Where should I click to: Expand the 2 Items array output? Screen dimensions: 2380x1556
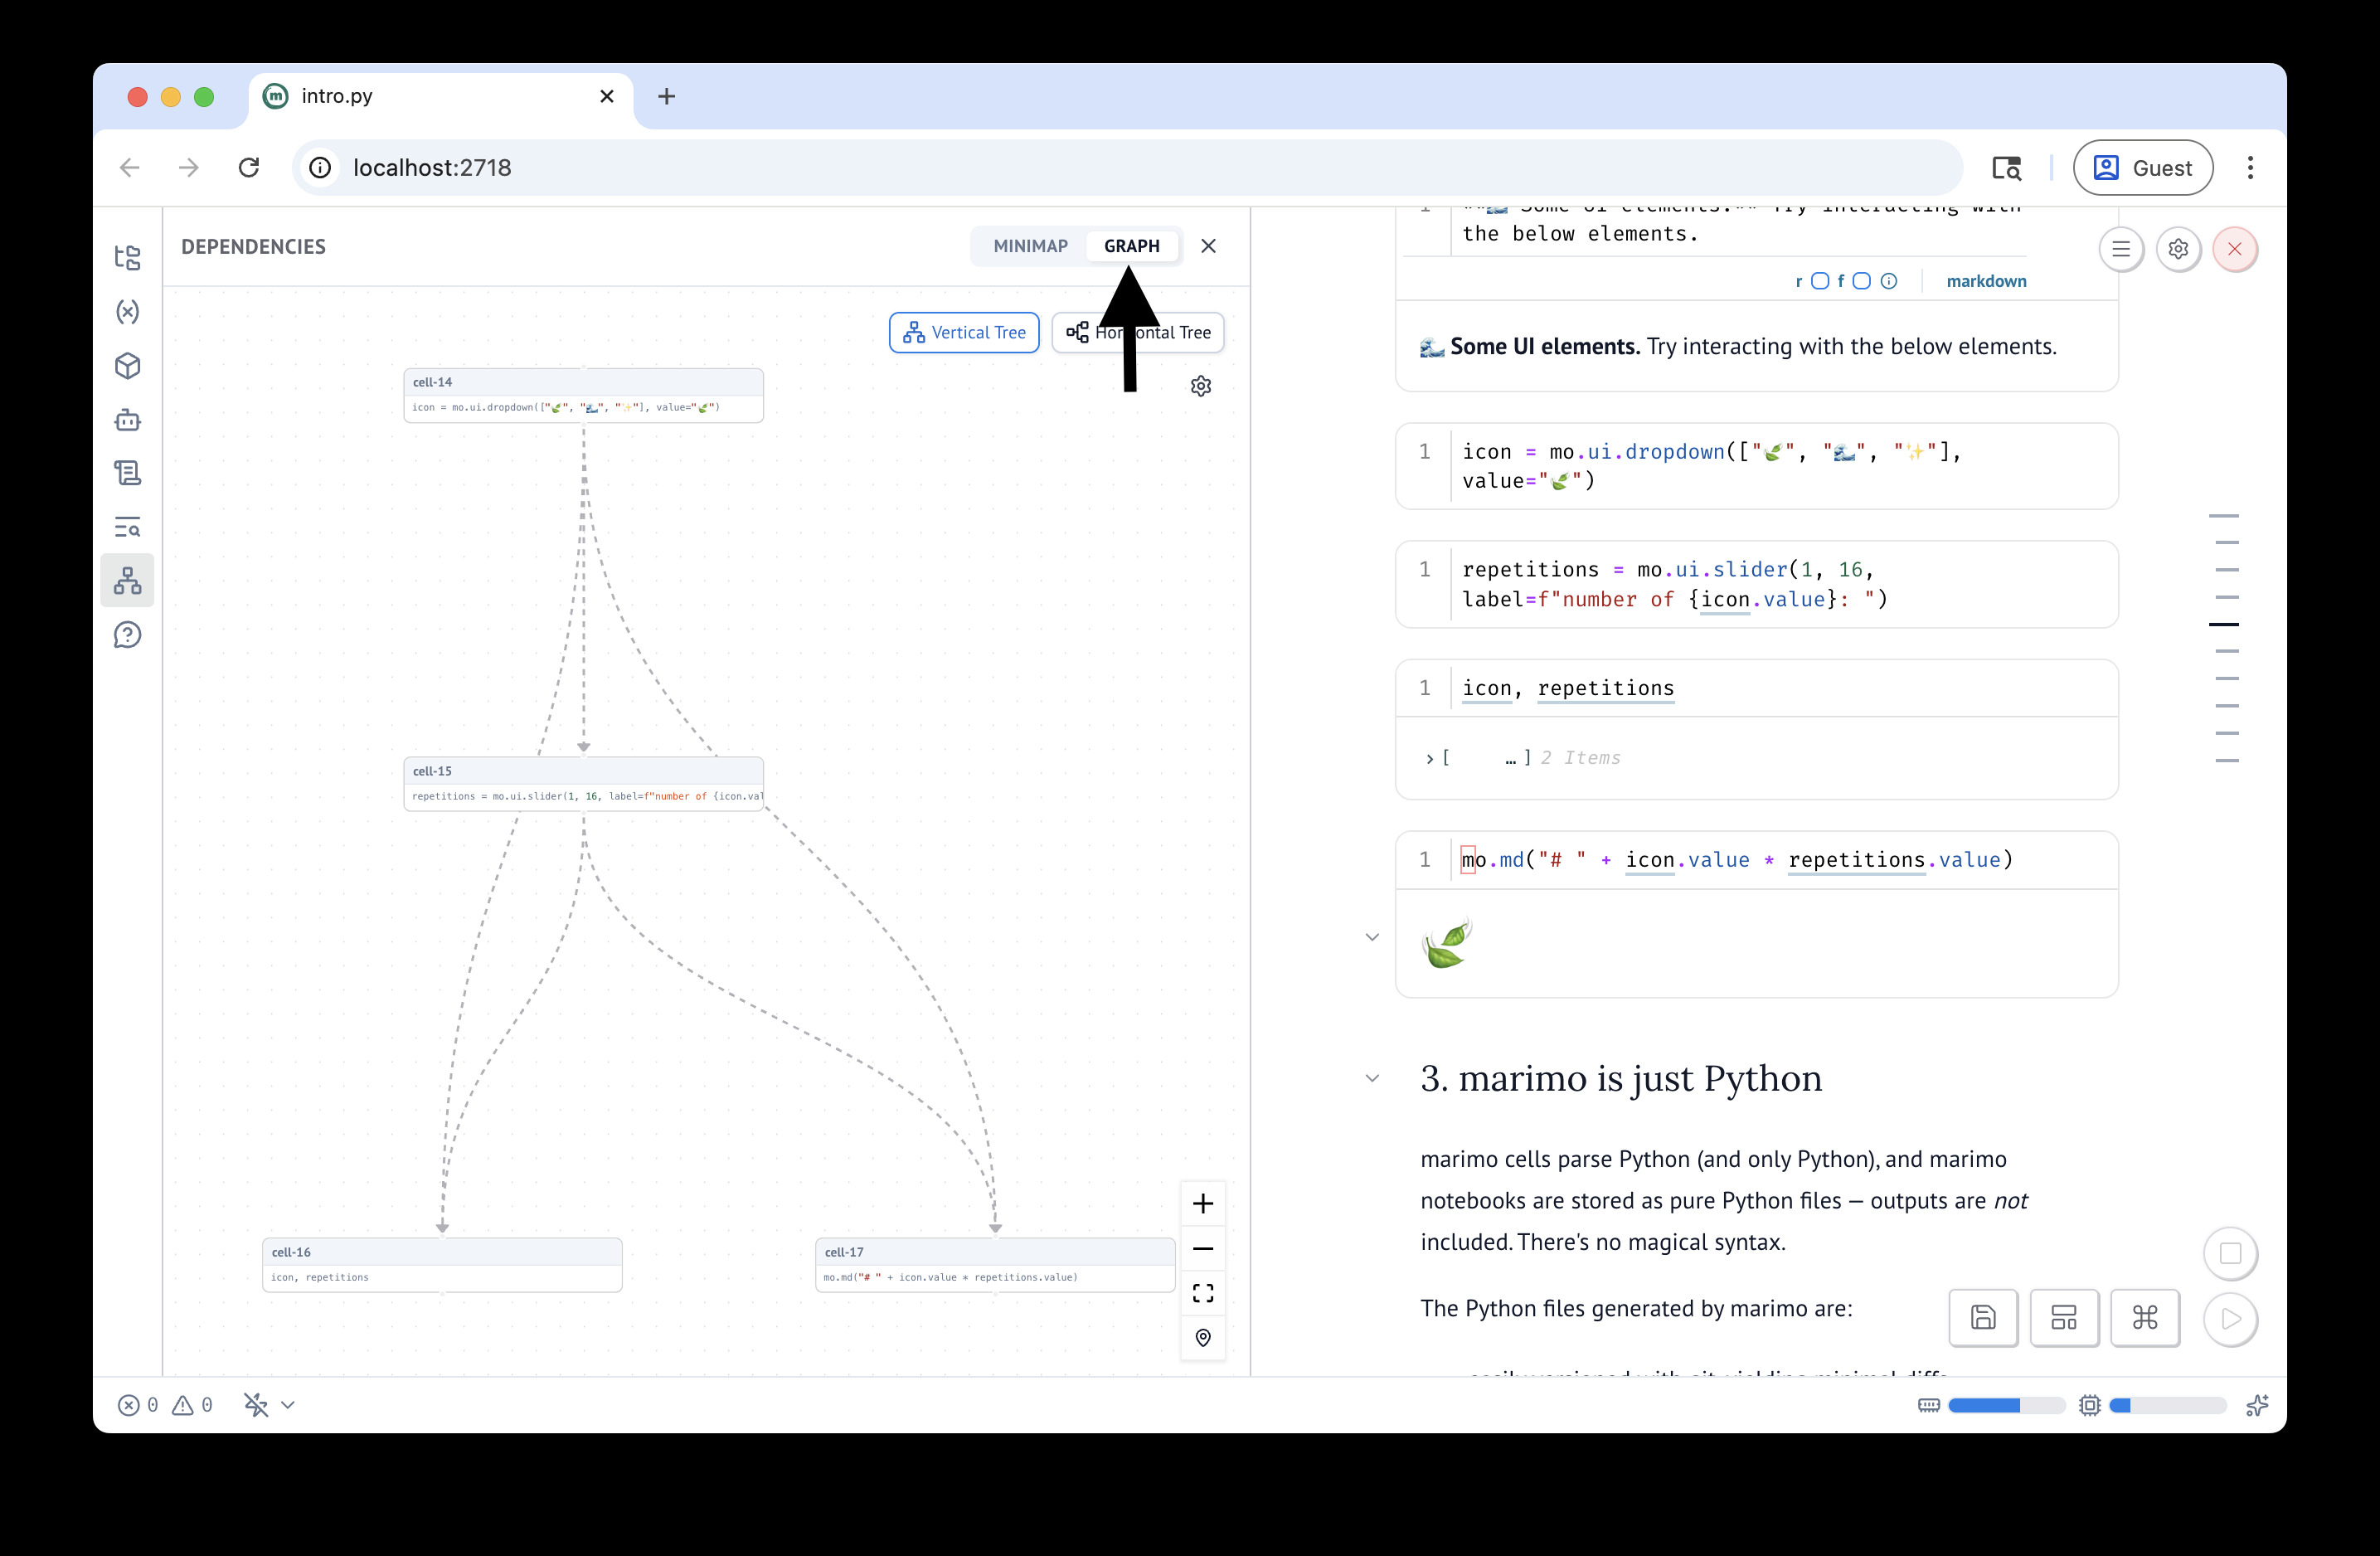[1428, 758]
